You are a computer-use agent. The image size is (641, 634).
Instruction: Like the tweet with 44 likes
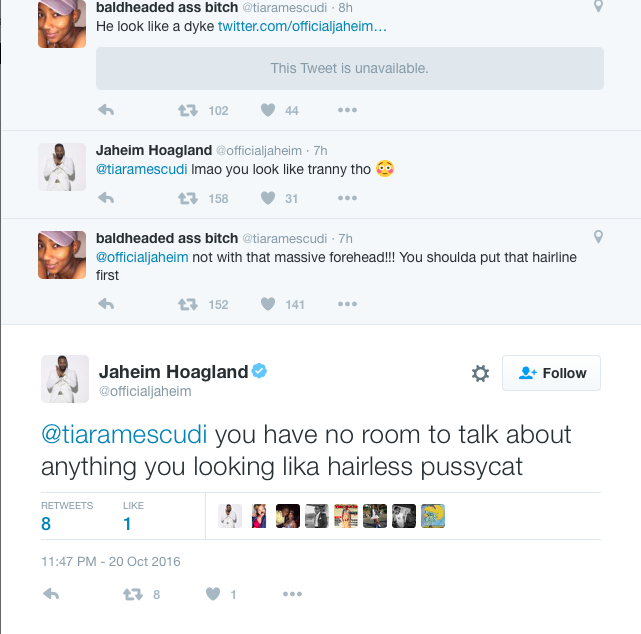click(x=268, y=110)
